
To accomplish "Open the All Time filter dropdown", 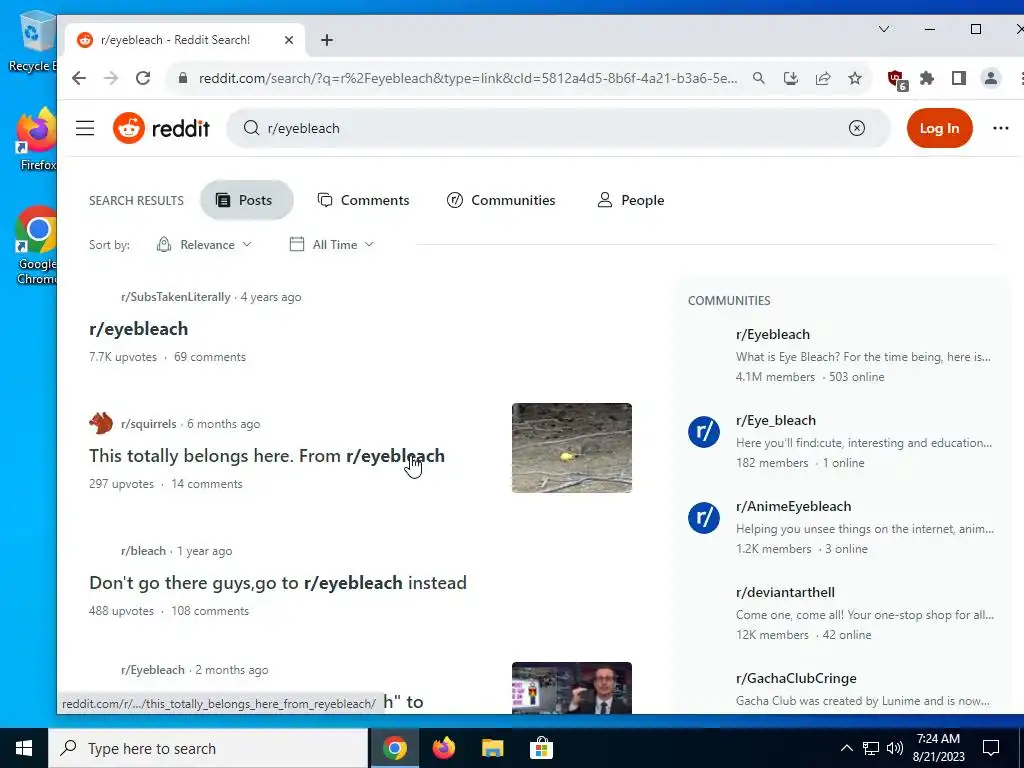I will pyautogui.click(x=332, y=244).
